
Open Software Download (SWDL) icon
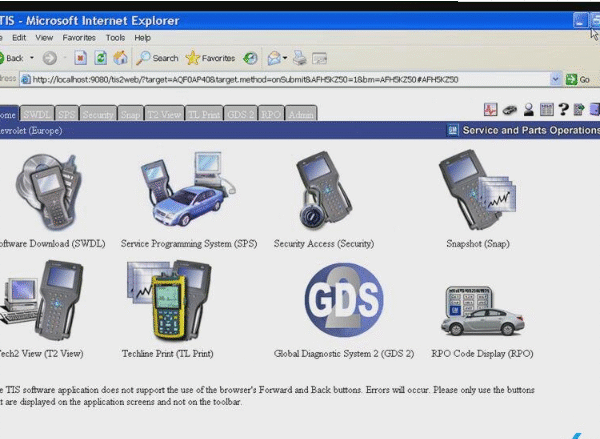[x=49, y=191]
